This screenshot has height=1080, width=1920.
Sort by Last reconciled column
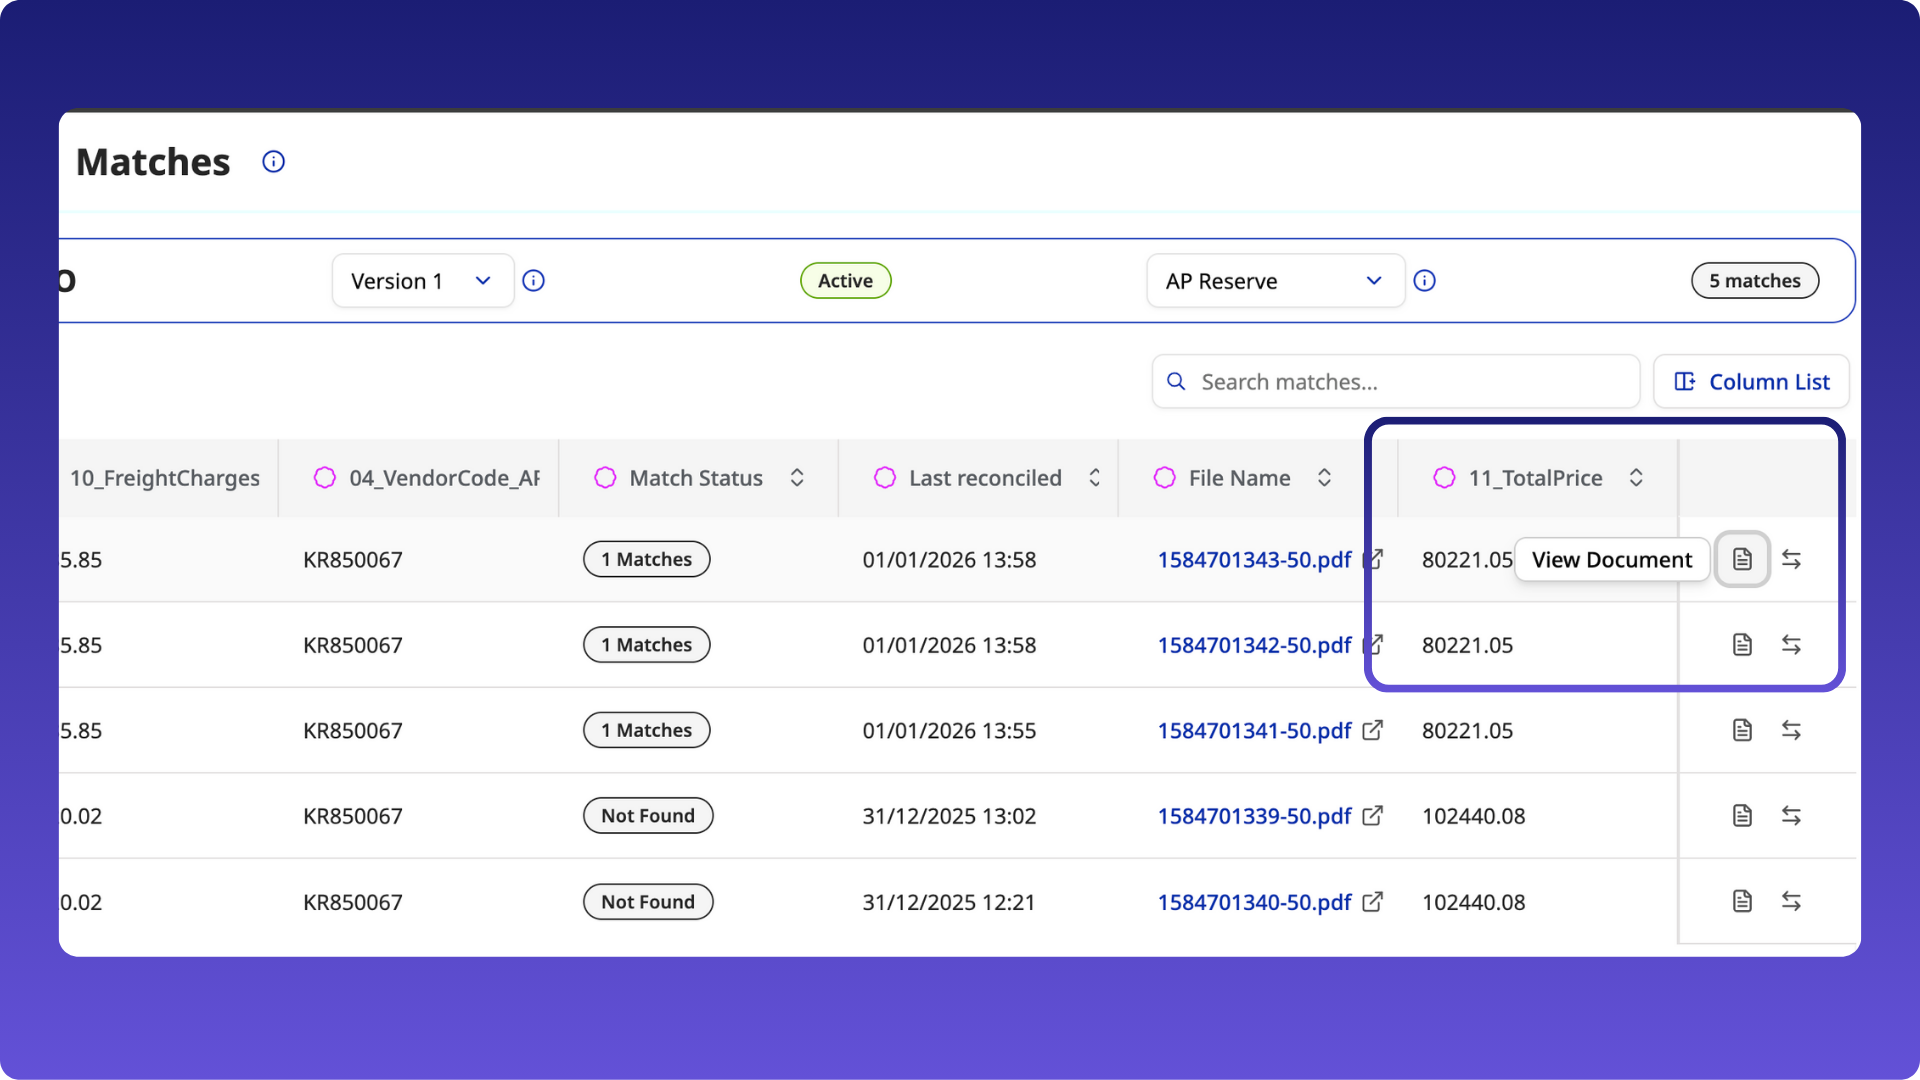pyautogui.click(x=1095, y=478)
